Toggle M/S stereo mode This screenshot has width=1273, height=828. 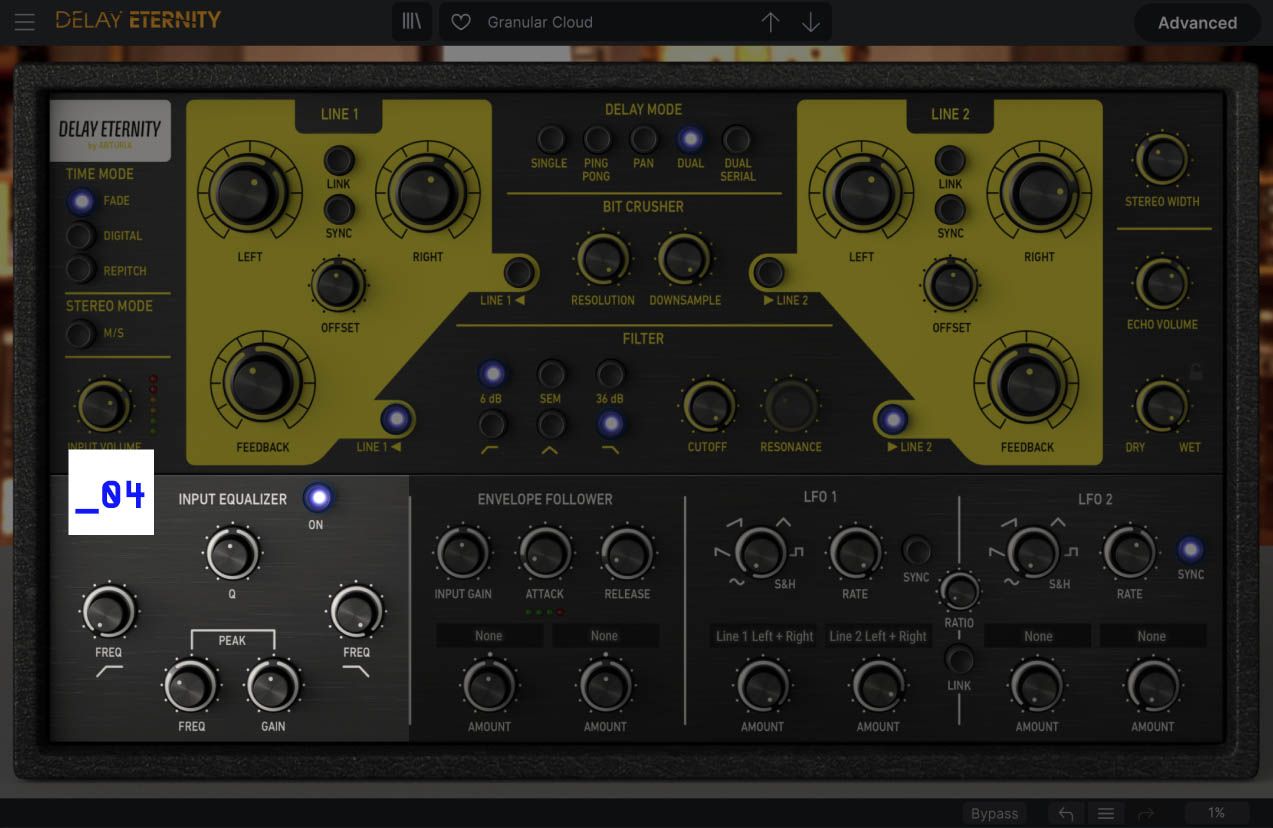point(81,333)
